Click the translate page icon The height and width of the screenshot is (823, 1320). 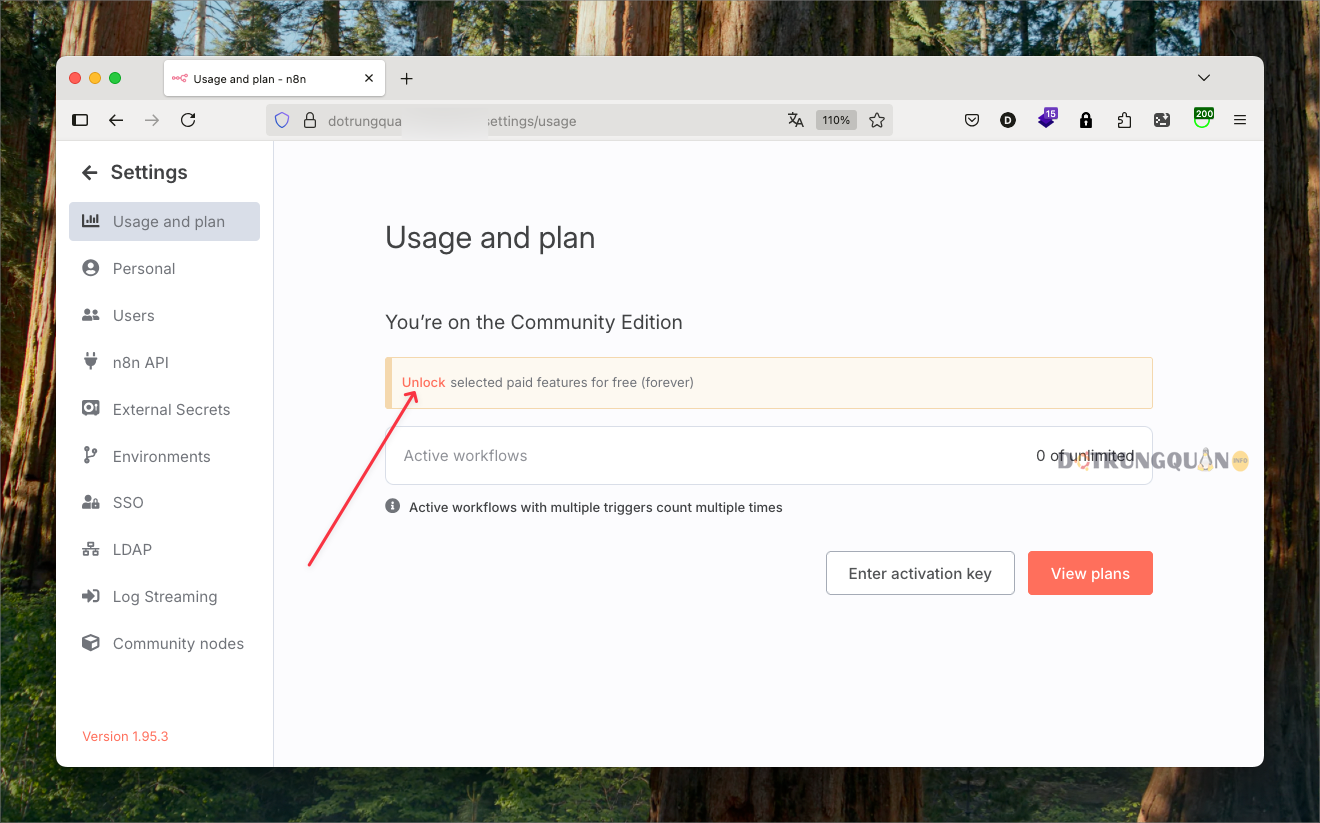(796, 120)
